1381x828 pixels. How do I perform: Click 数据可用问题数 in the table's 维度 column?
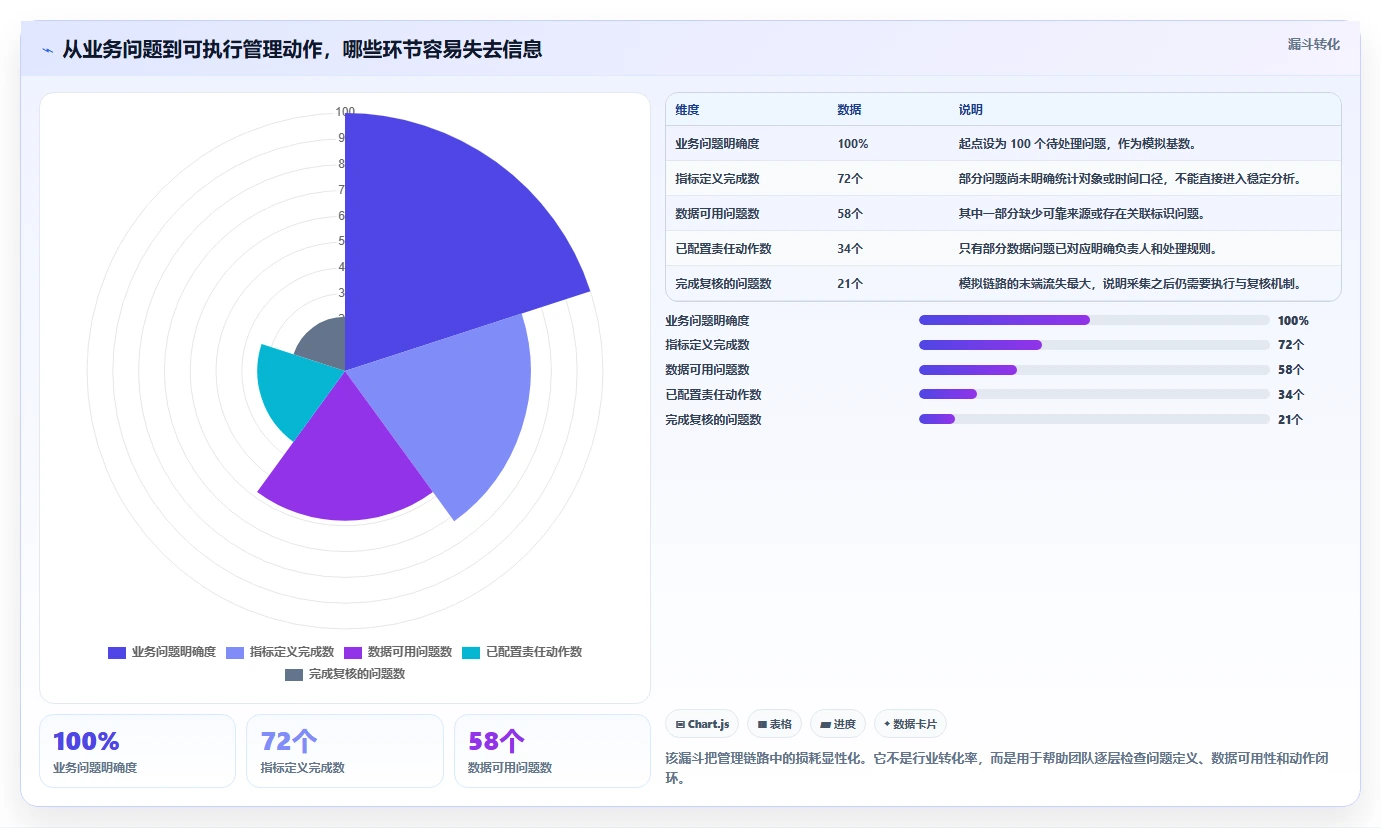pos(717,214)
